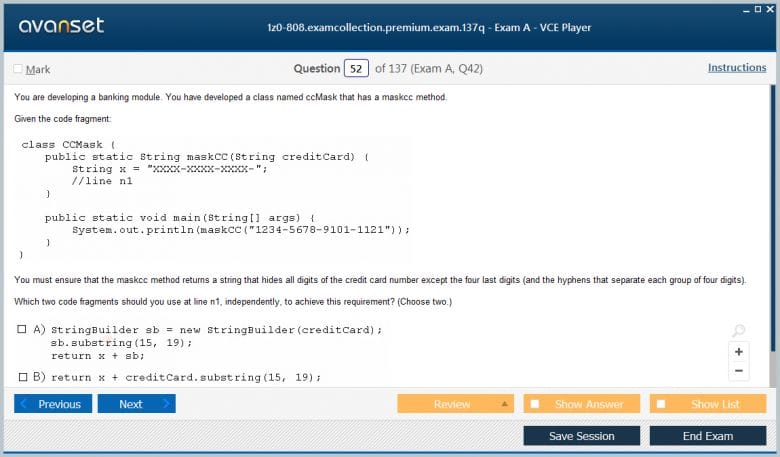Click the 'System.out.println' line in code
The image size is (780, 457).
pos(241,230)
